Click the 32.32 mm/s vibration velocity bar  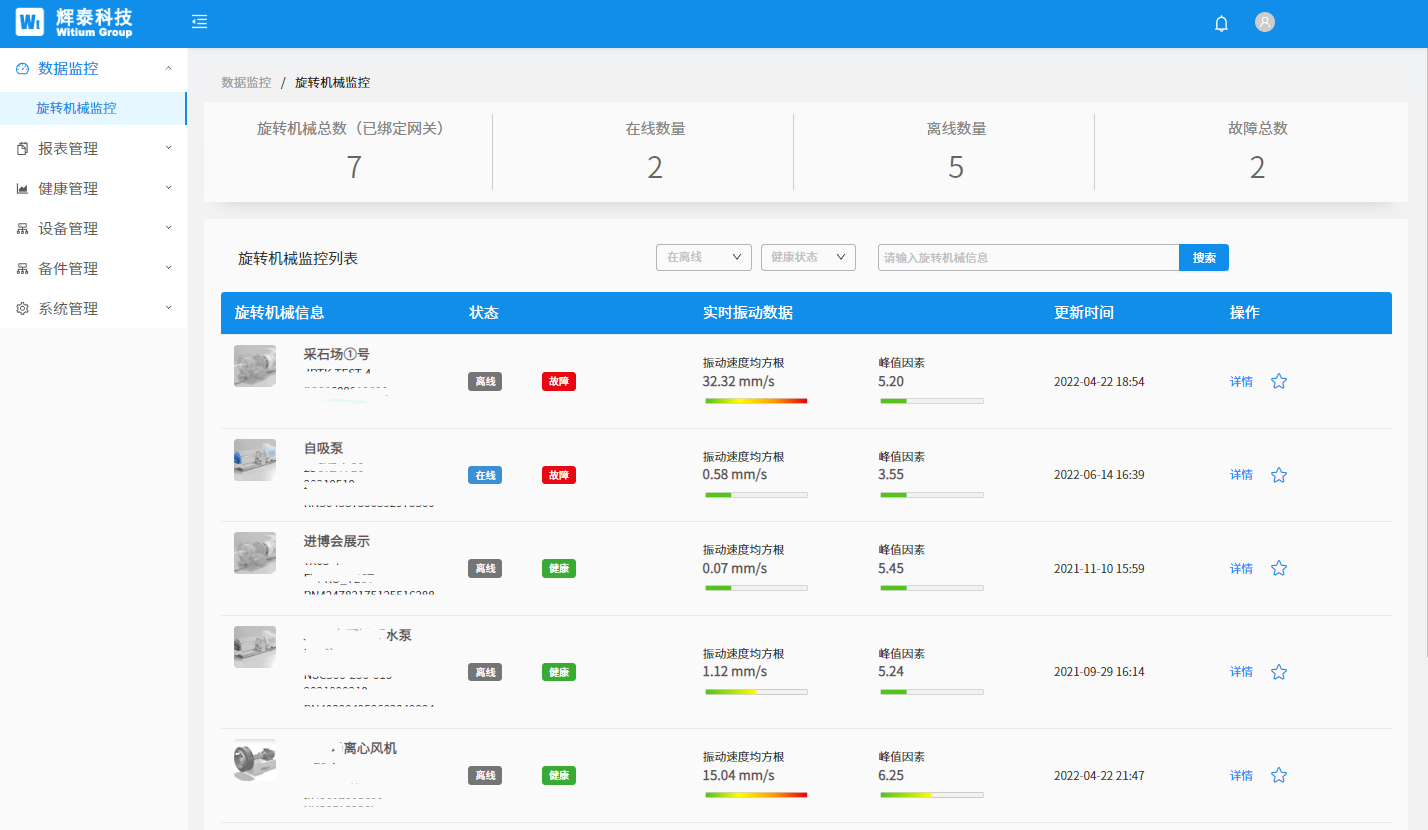tap(756, 401)
